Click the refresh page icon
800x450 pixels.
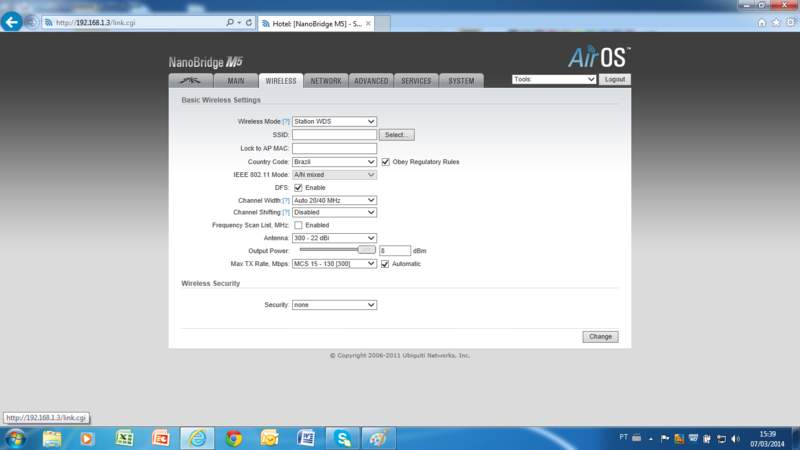(249, 22)
